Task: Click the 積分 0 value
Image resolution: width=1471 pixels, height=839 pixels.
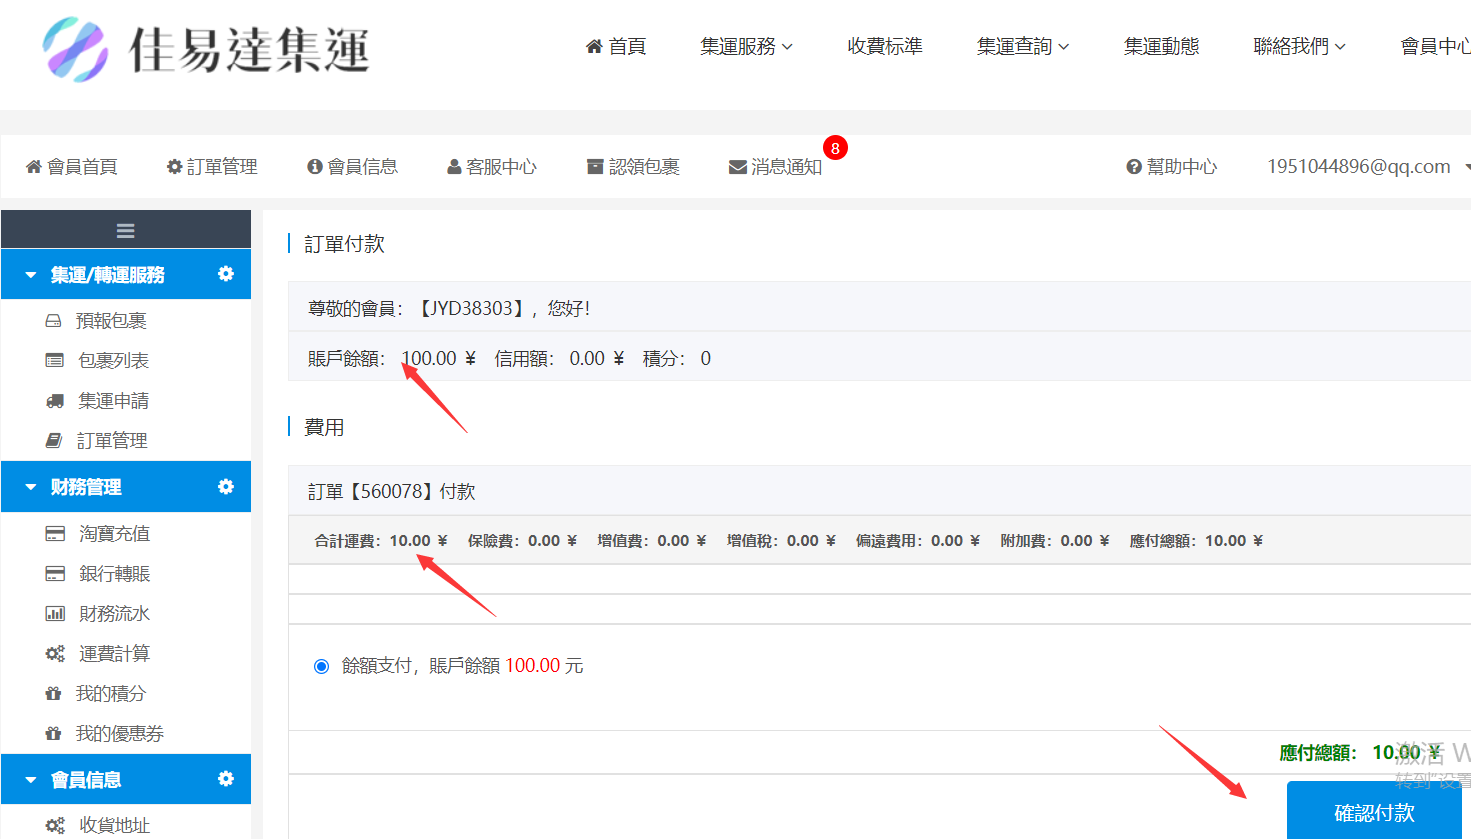Action: 706,358
